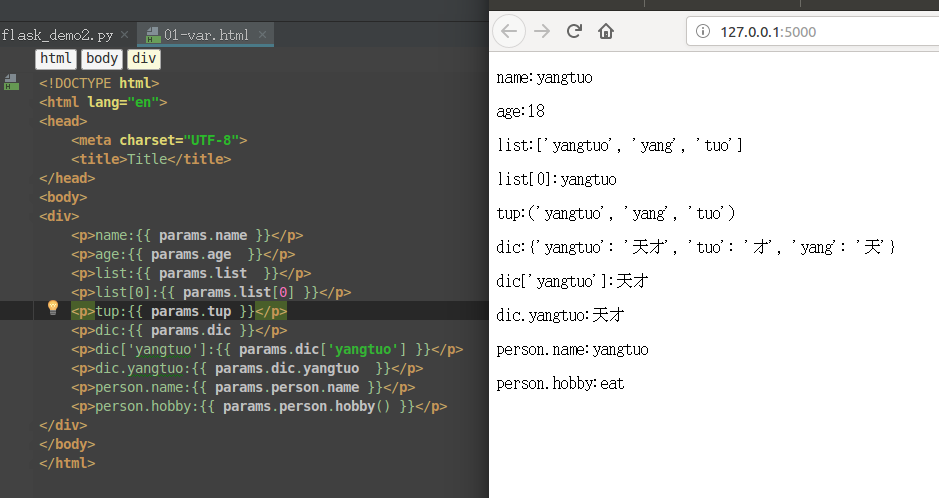Click the body breadcrumb element

coord(102,58)
